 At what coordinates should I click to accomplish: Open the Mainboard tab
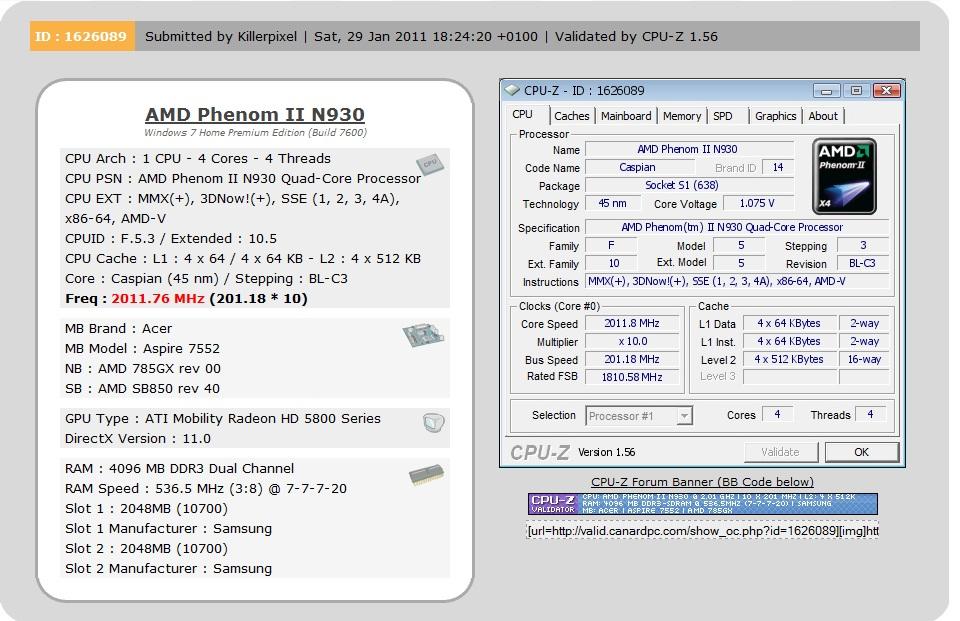click(626, 116)
